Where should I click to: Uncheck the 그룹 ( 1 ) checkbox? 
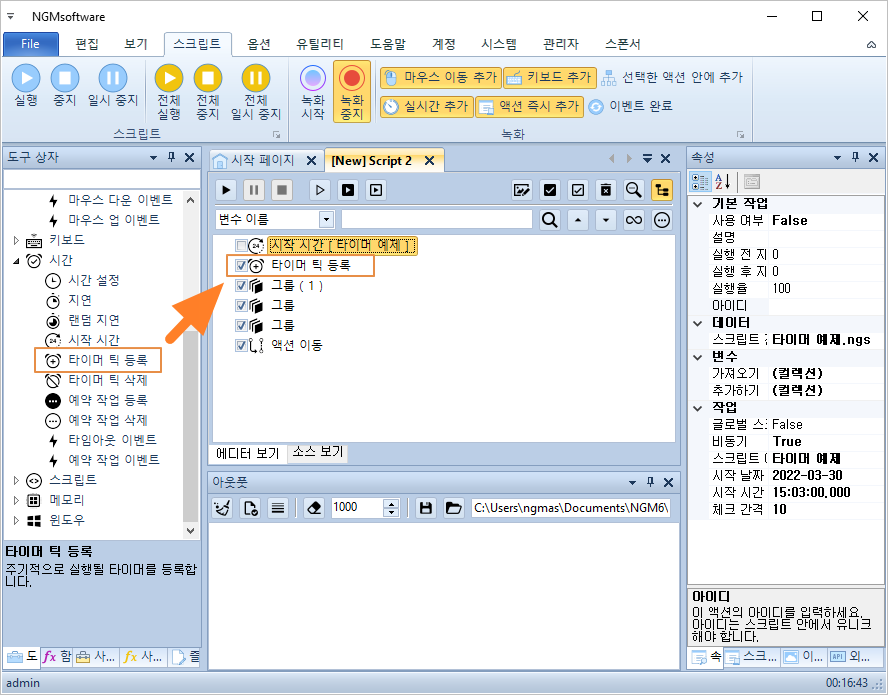pos(241,285)
